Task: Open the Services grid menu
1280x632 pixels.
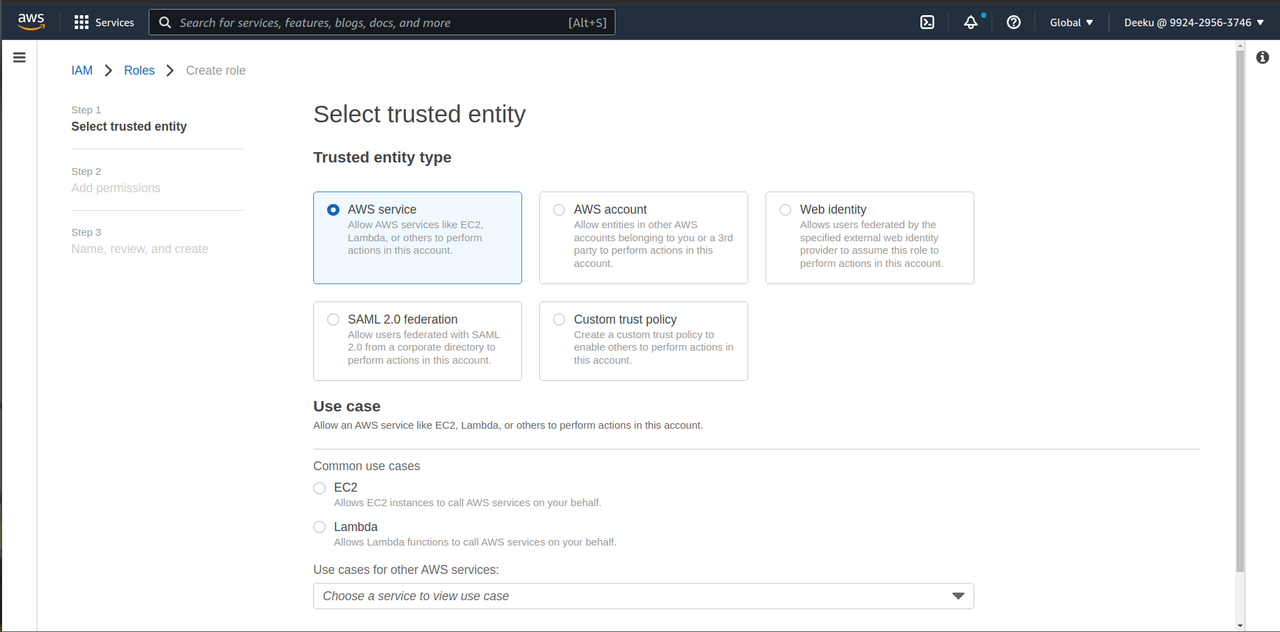Action: (82, 22)
